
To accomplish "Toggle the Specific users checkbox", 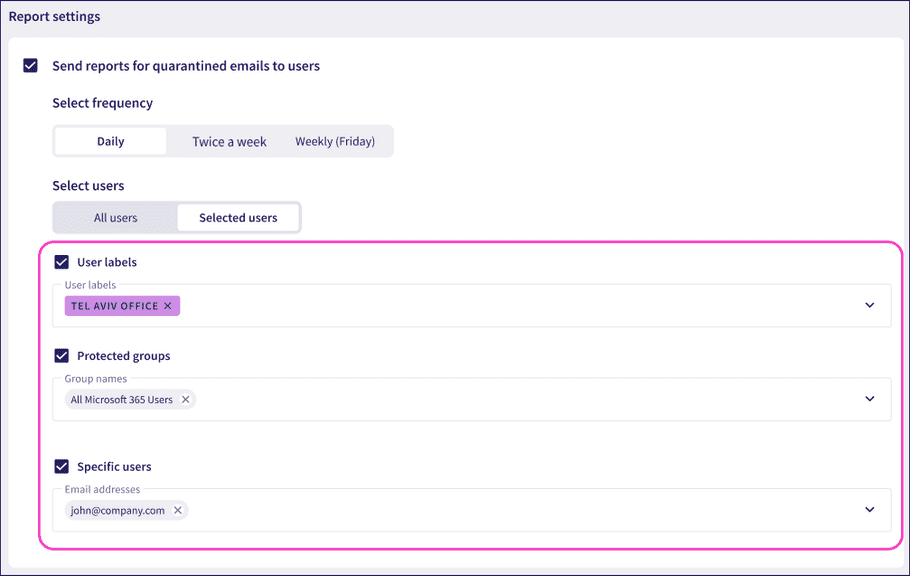I will [x=61, y=466].
